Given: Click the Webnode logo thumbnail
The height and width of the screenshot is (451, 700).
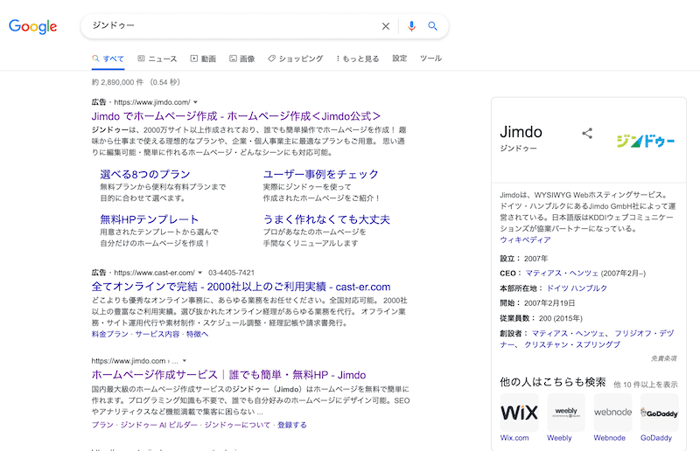Looking at the screenshot, I should click(613, 413).
